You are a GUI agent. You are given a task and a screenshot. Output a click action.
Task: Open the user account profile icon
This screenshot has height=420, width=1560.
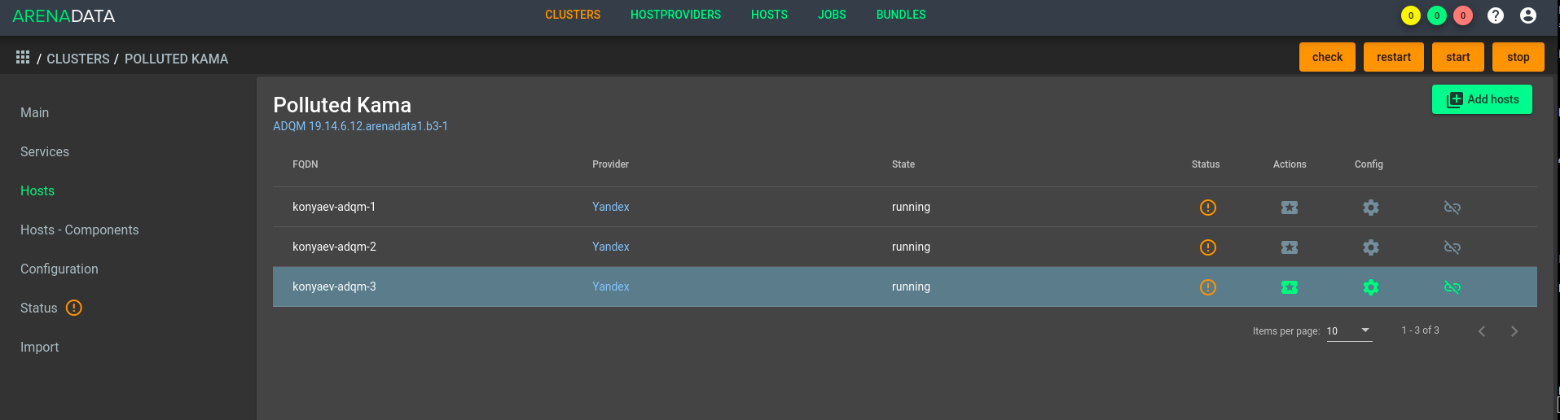coord(1527,15)
